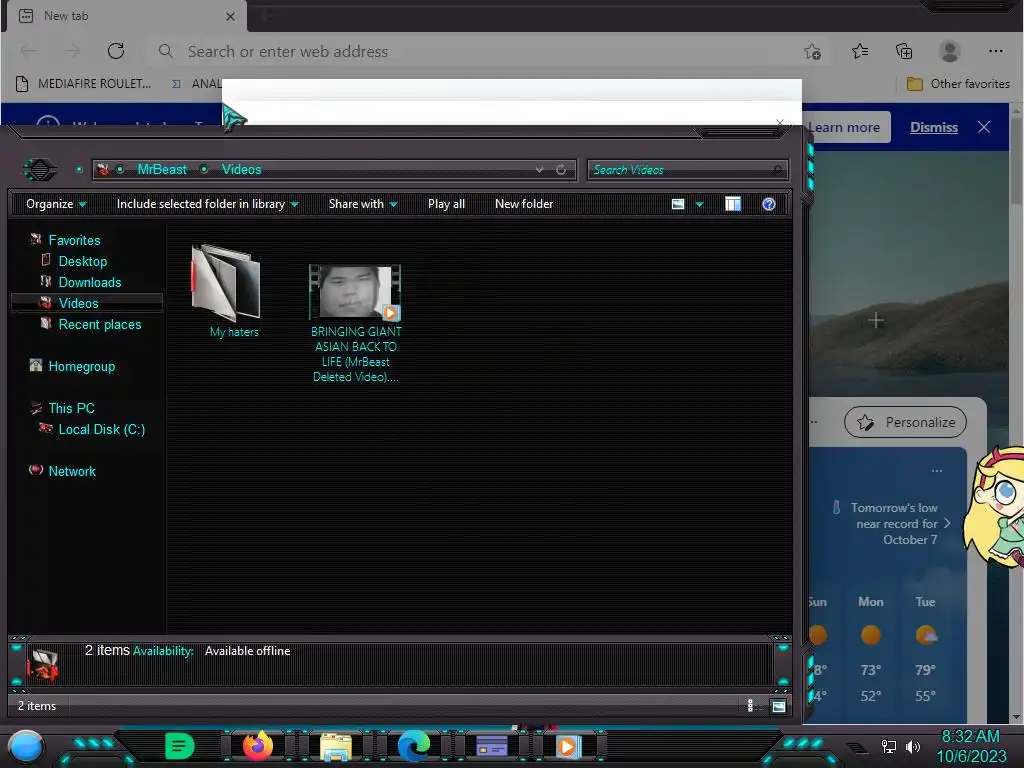
Task: Open the Edge profile avatar
Action: (x=949, y=51)
